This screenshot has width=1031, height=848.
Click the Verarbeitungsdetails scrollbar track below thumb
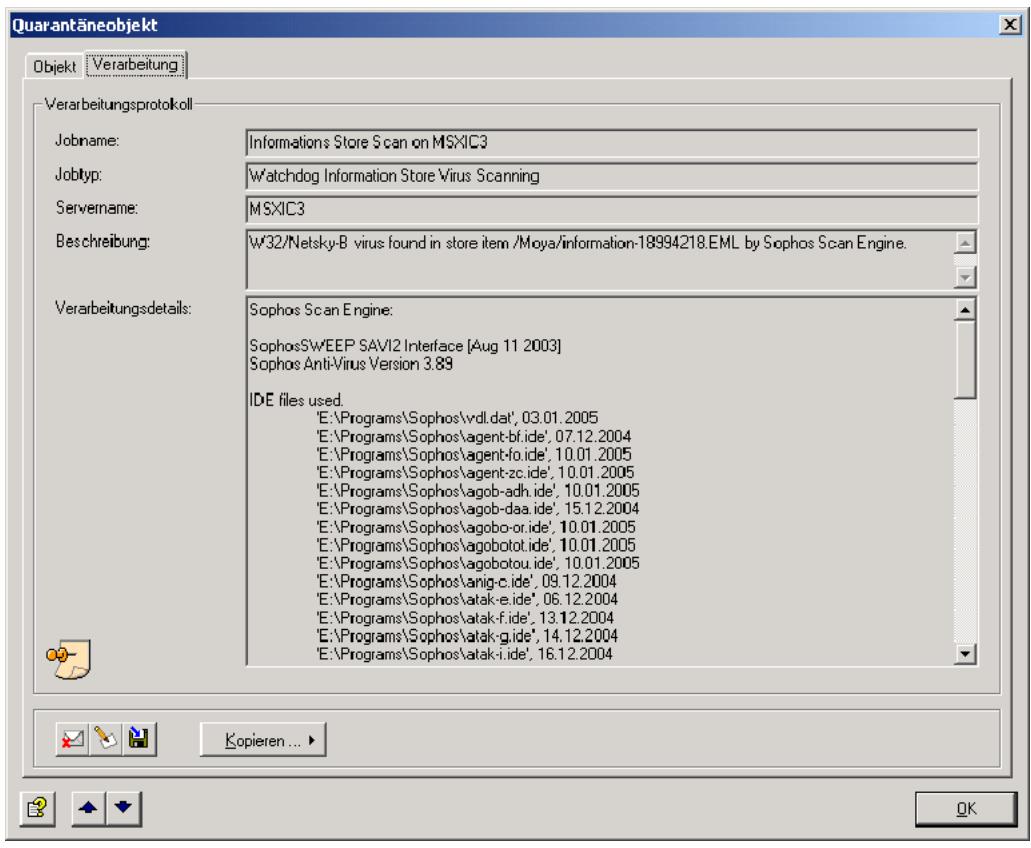[965, 519]
